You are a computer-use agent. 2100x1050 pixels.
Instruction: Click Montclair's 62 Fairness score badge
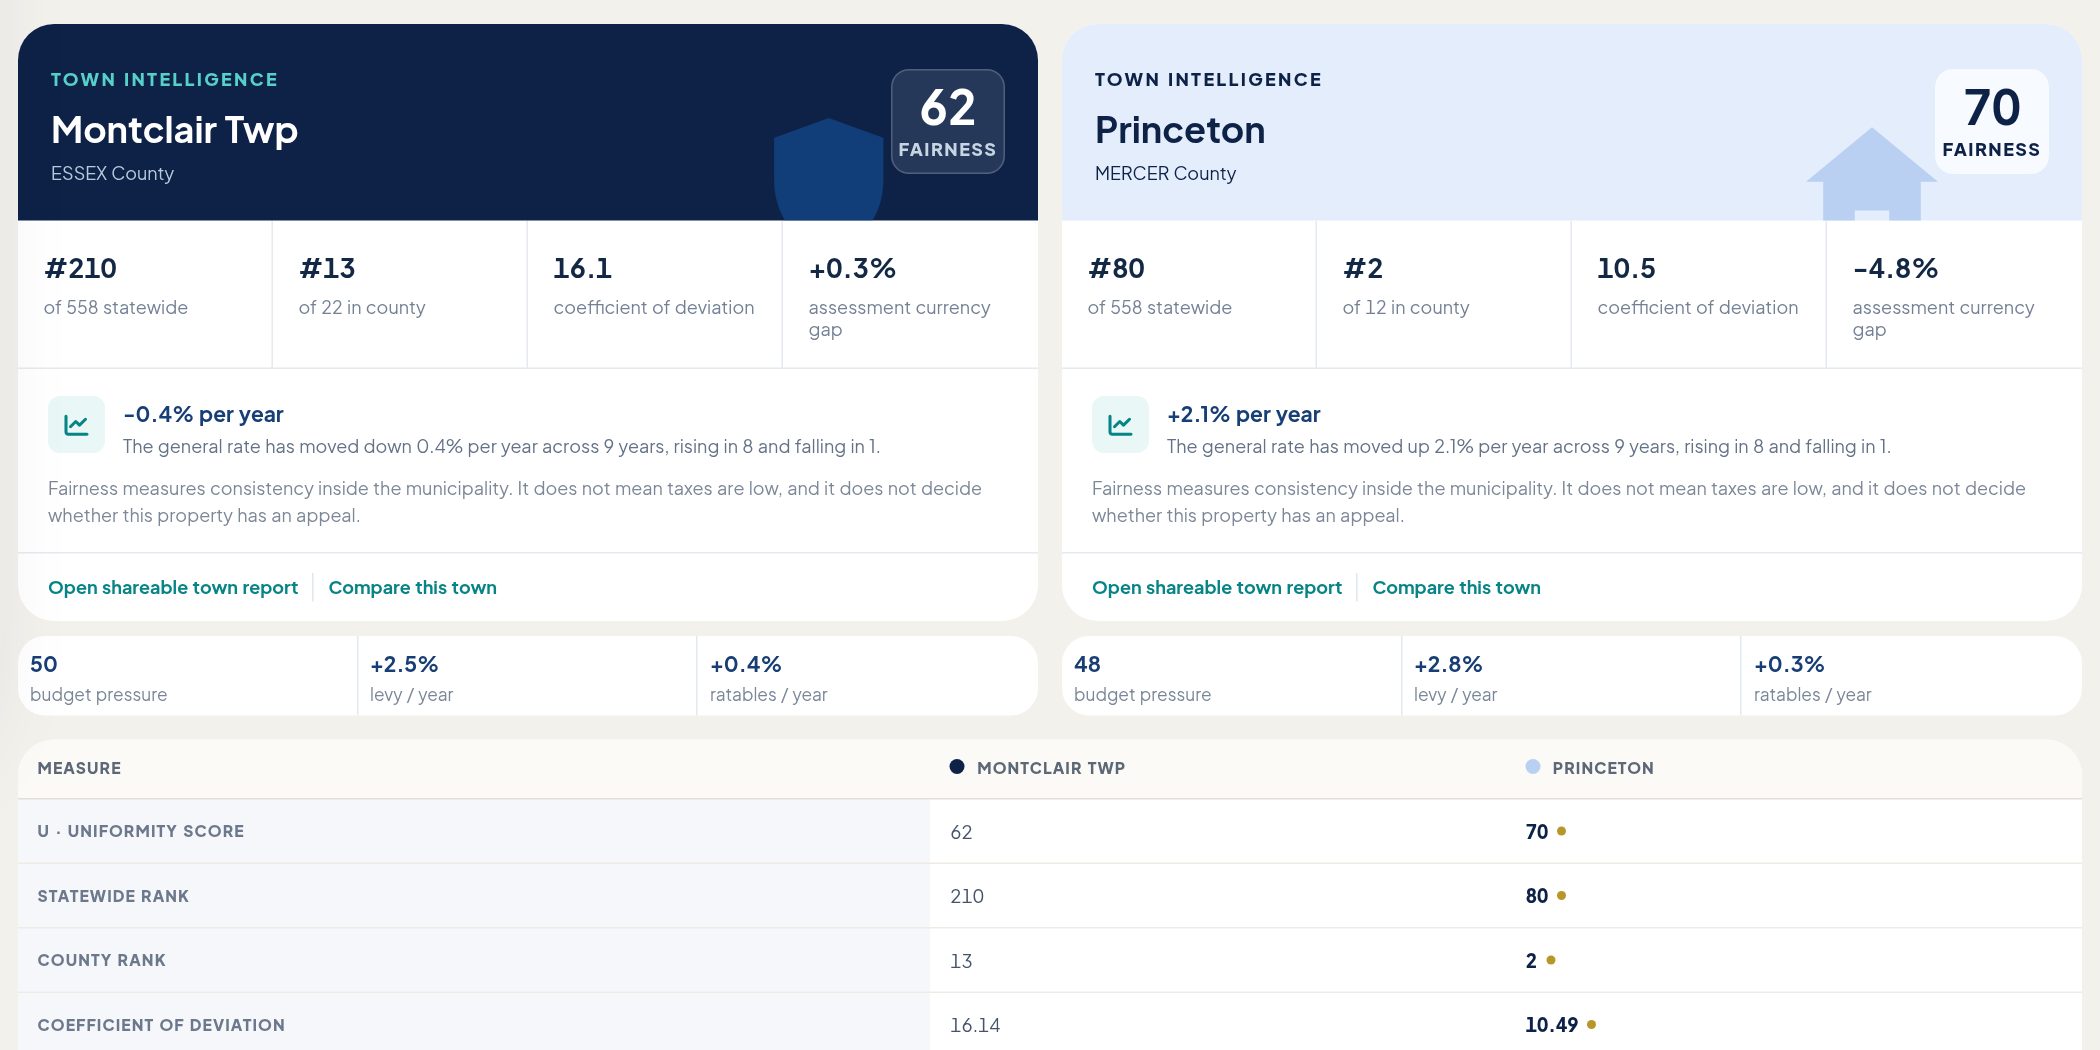(947, 121)
